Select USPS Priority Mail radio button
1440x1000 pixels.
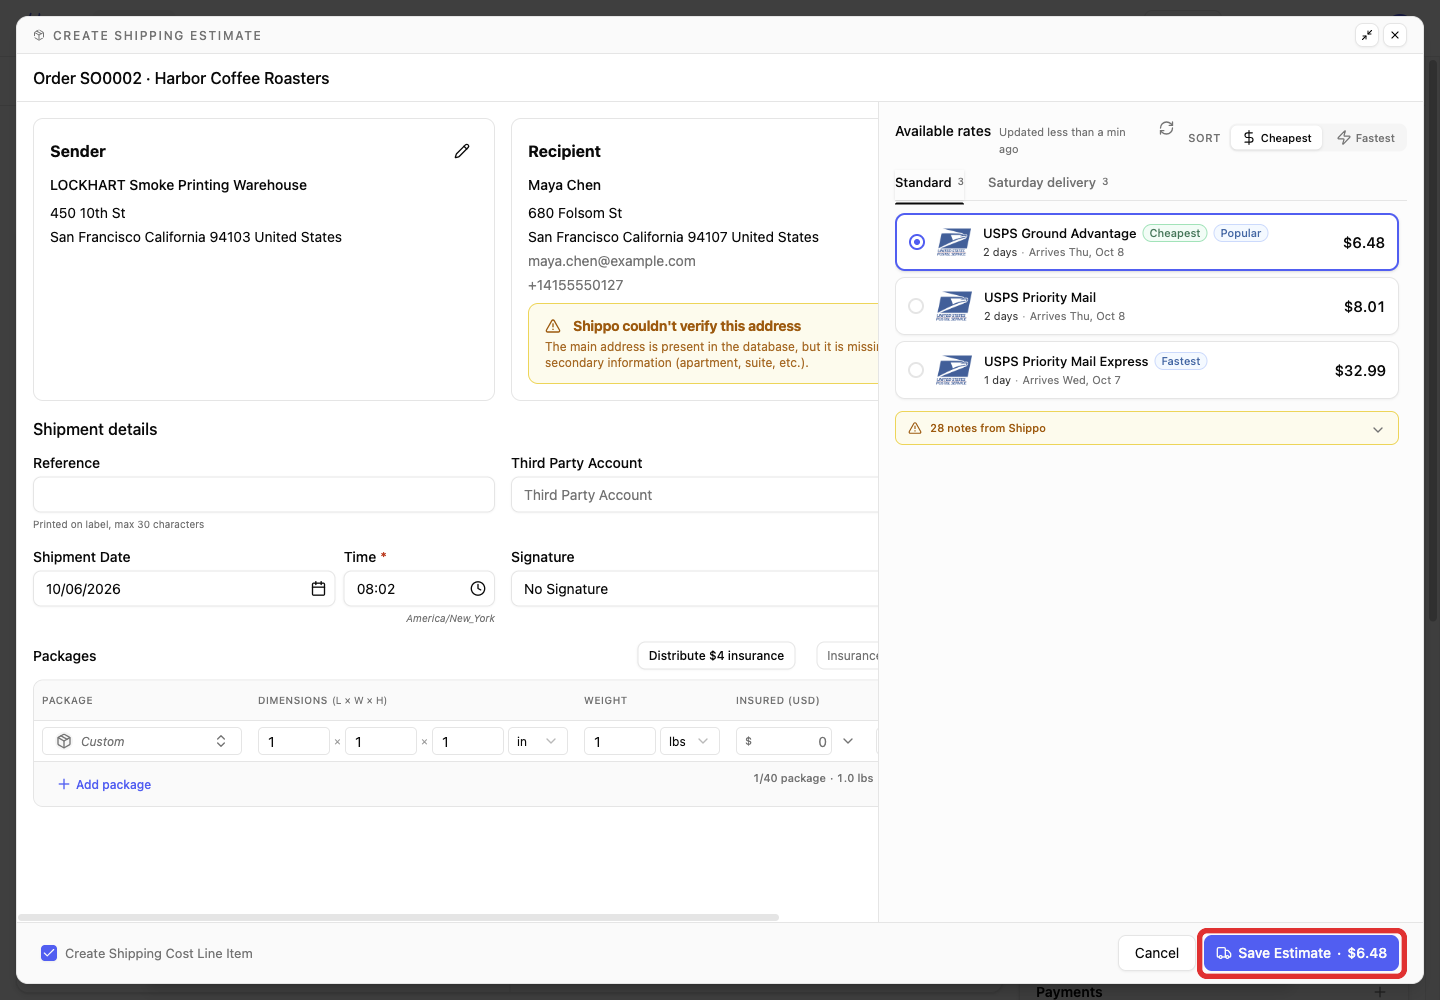point(916,306)
